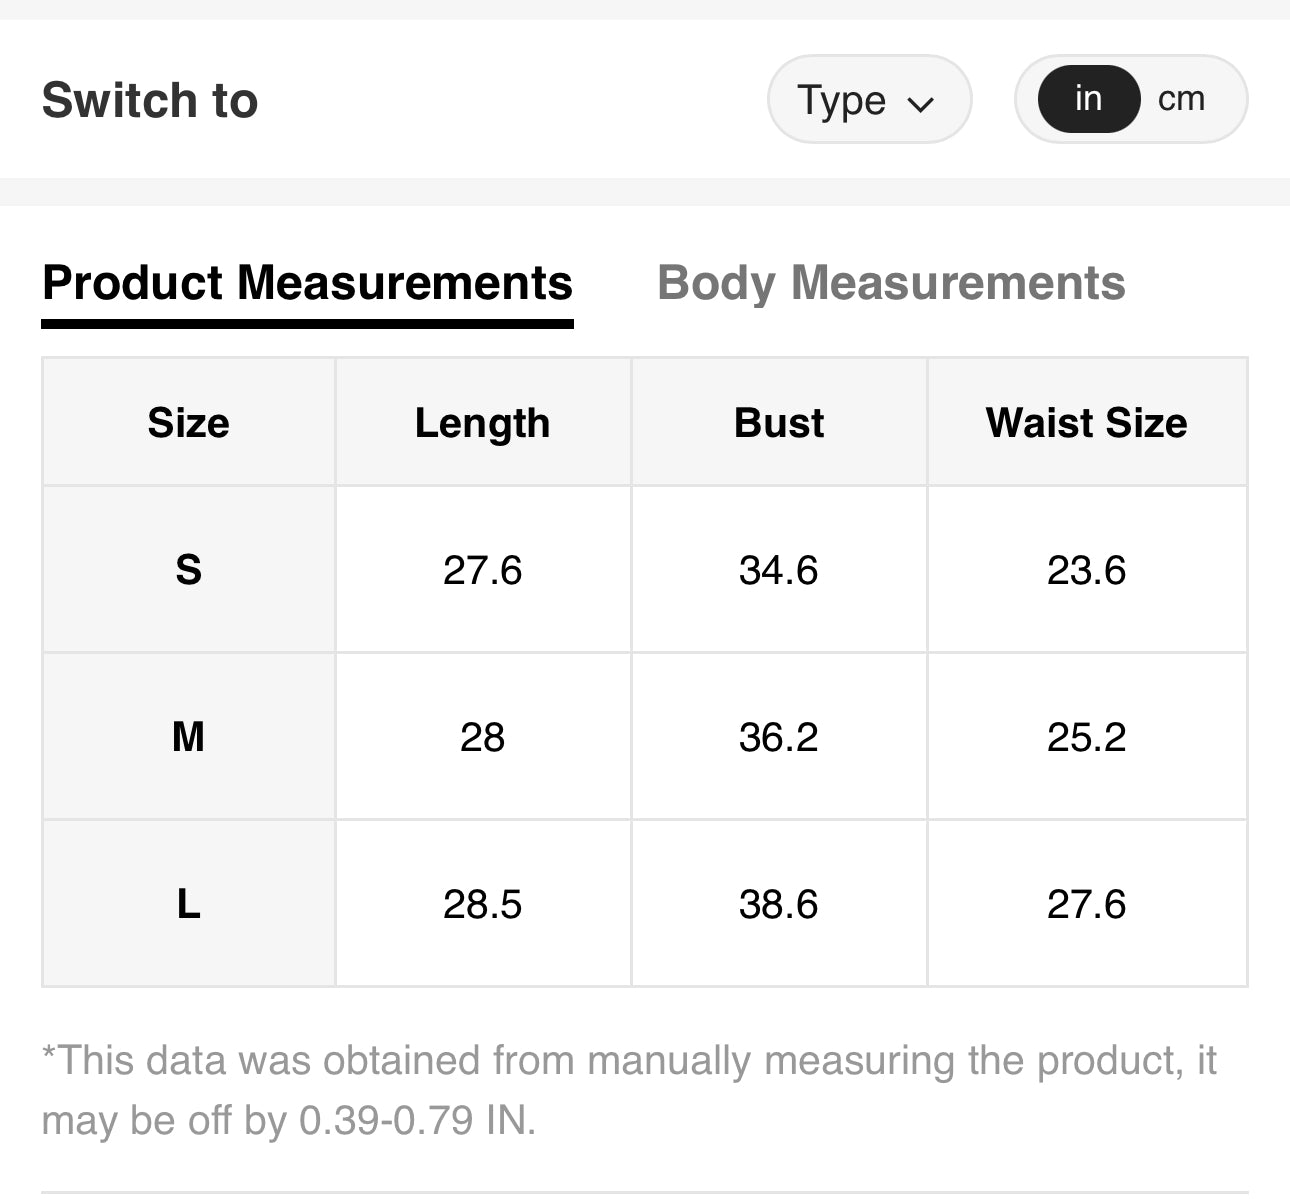The height and width of the screenshot is (1199, 1290).
Task: Click the Length column header
Action: [x=482, y=423]
